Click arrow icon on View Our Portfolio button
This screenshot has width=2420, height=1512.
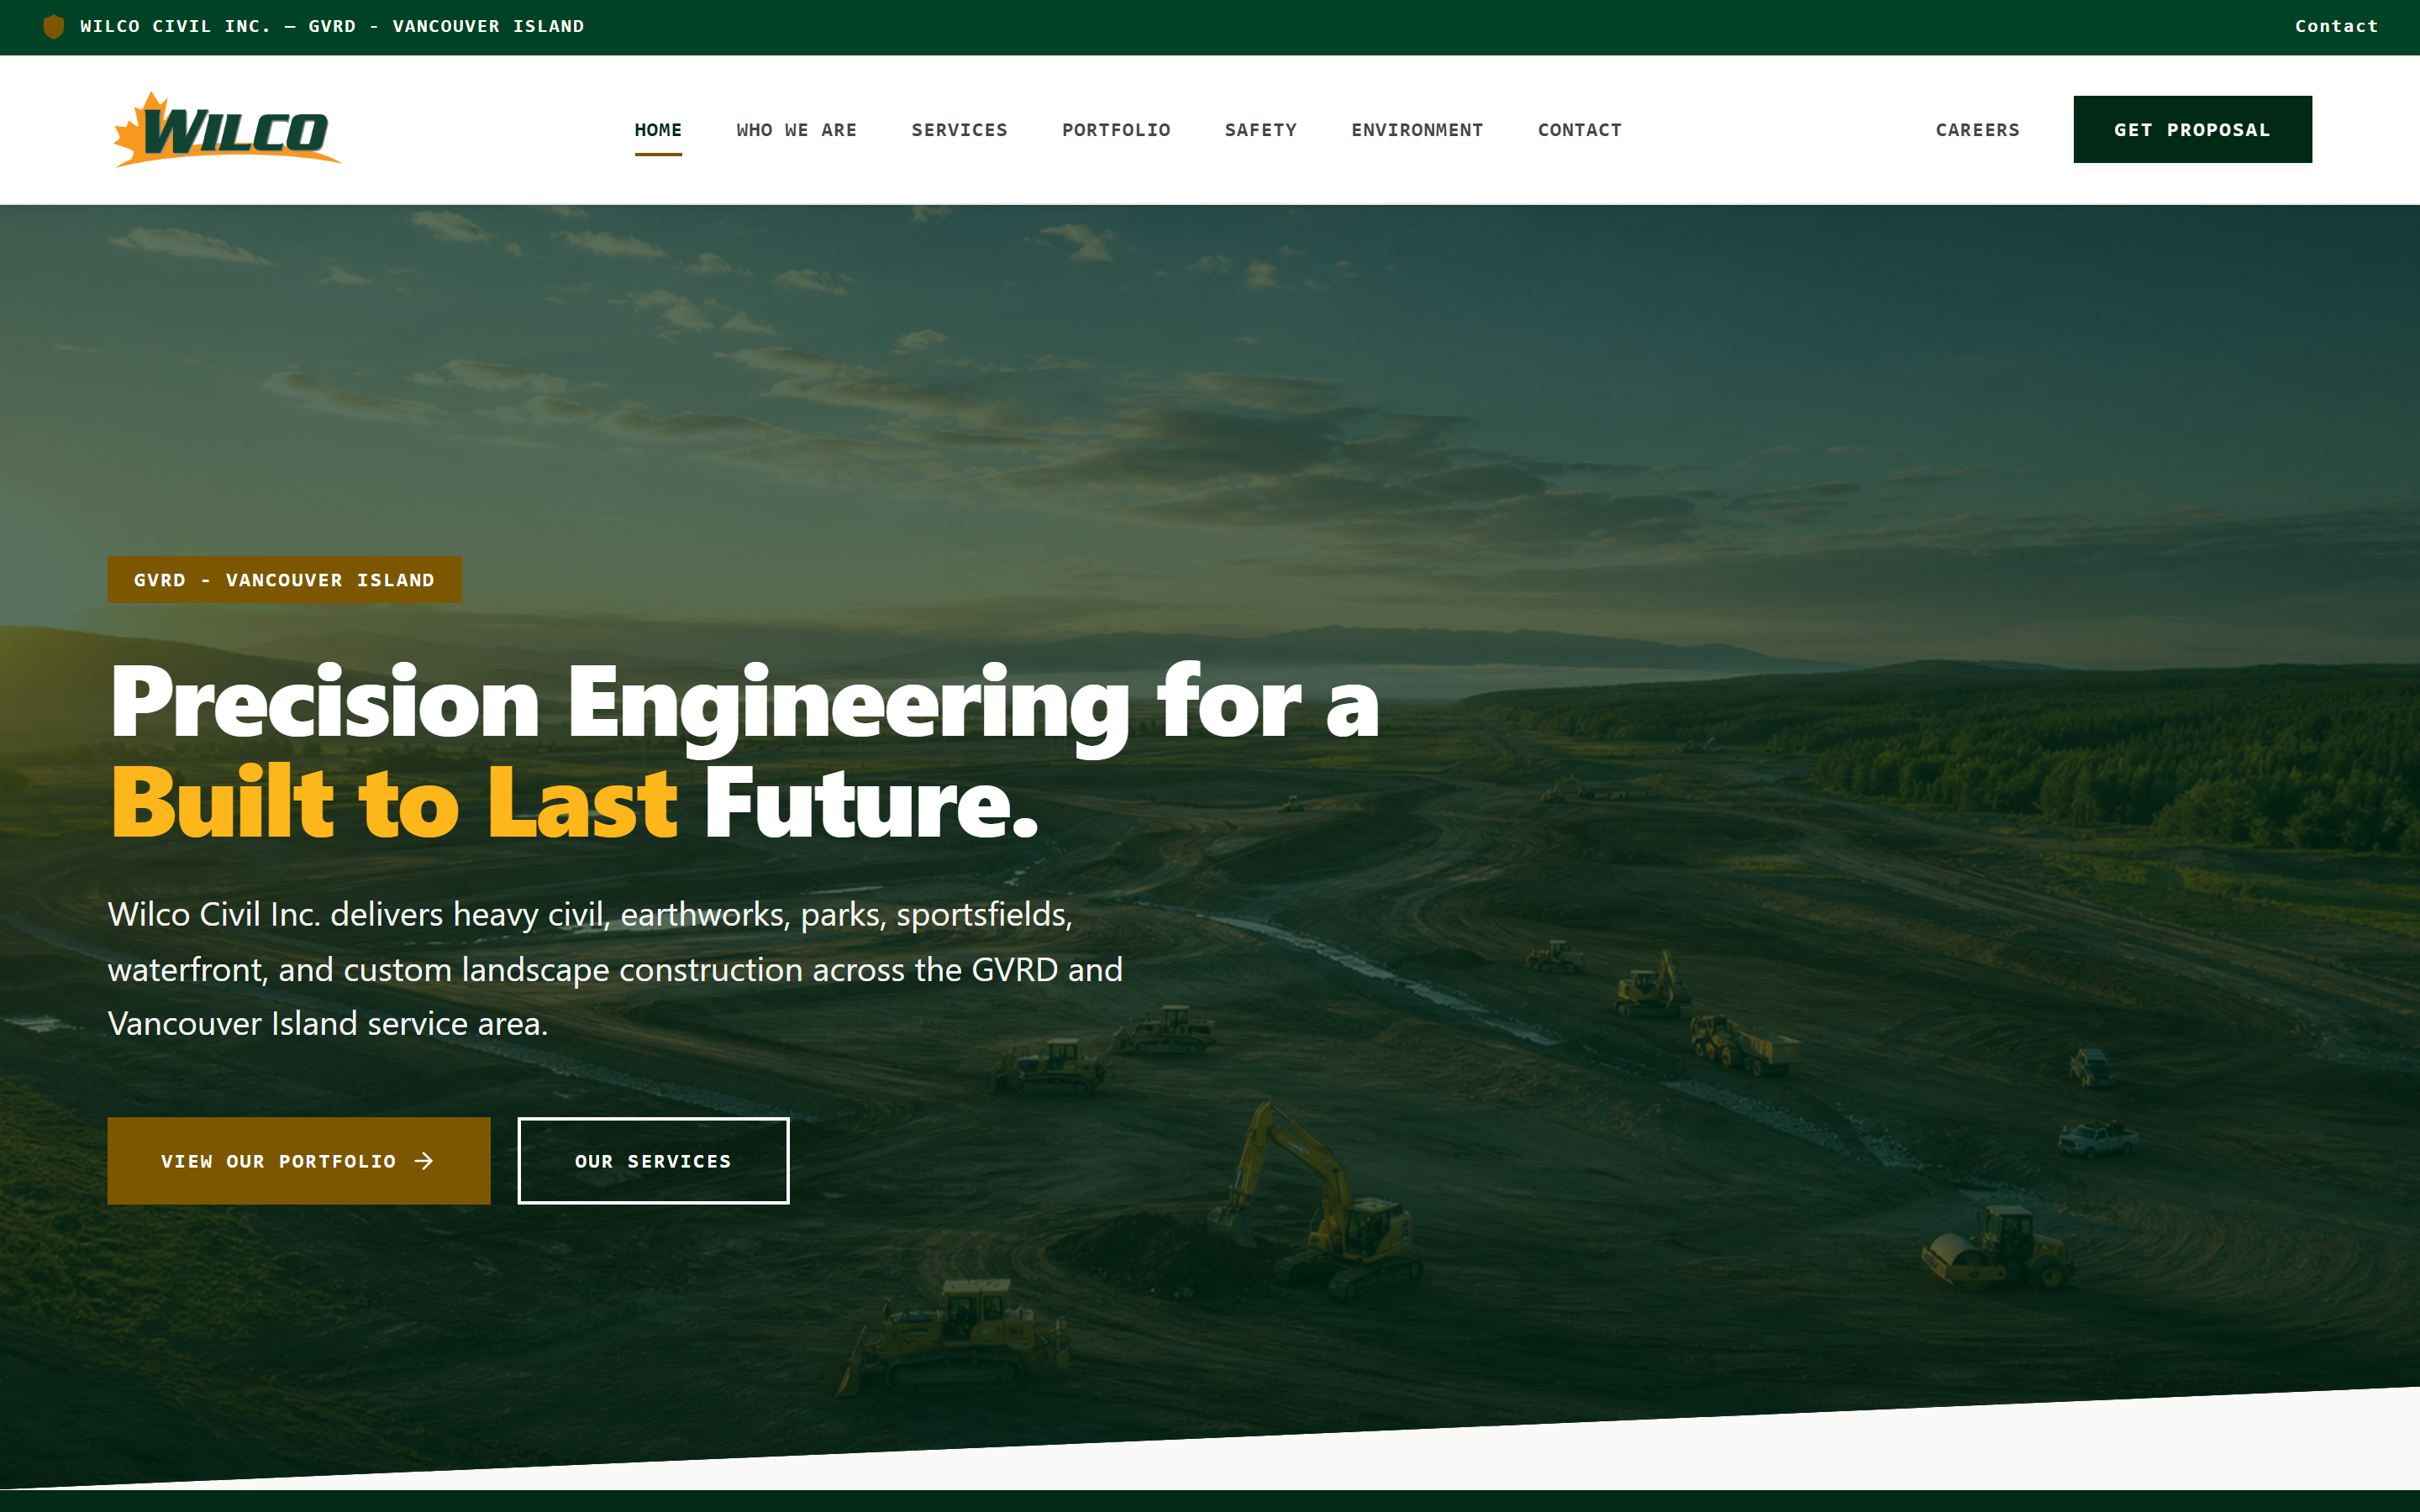point(424,1161)
